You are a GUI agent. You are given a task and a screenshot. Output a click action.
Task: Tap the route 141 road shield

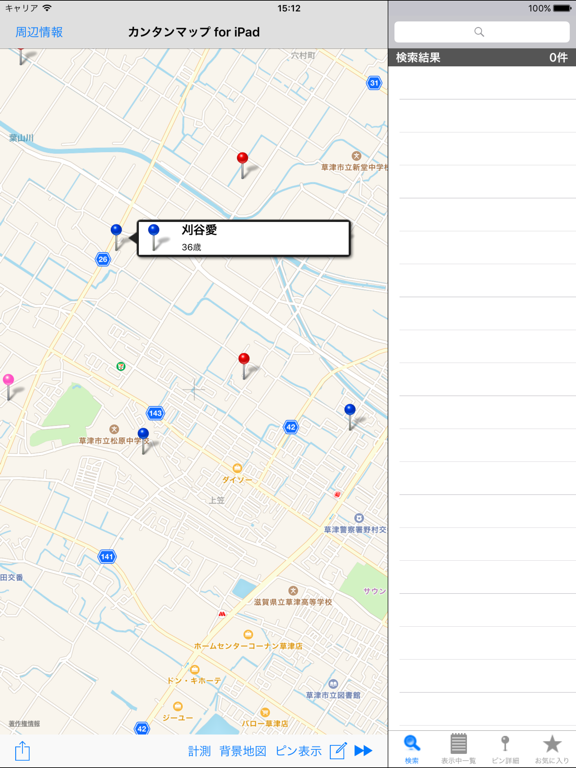107,556
